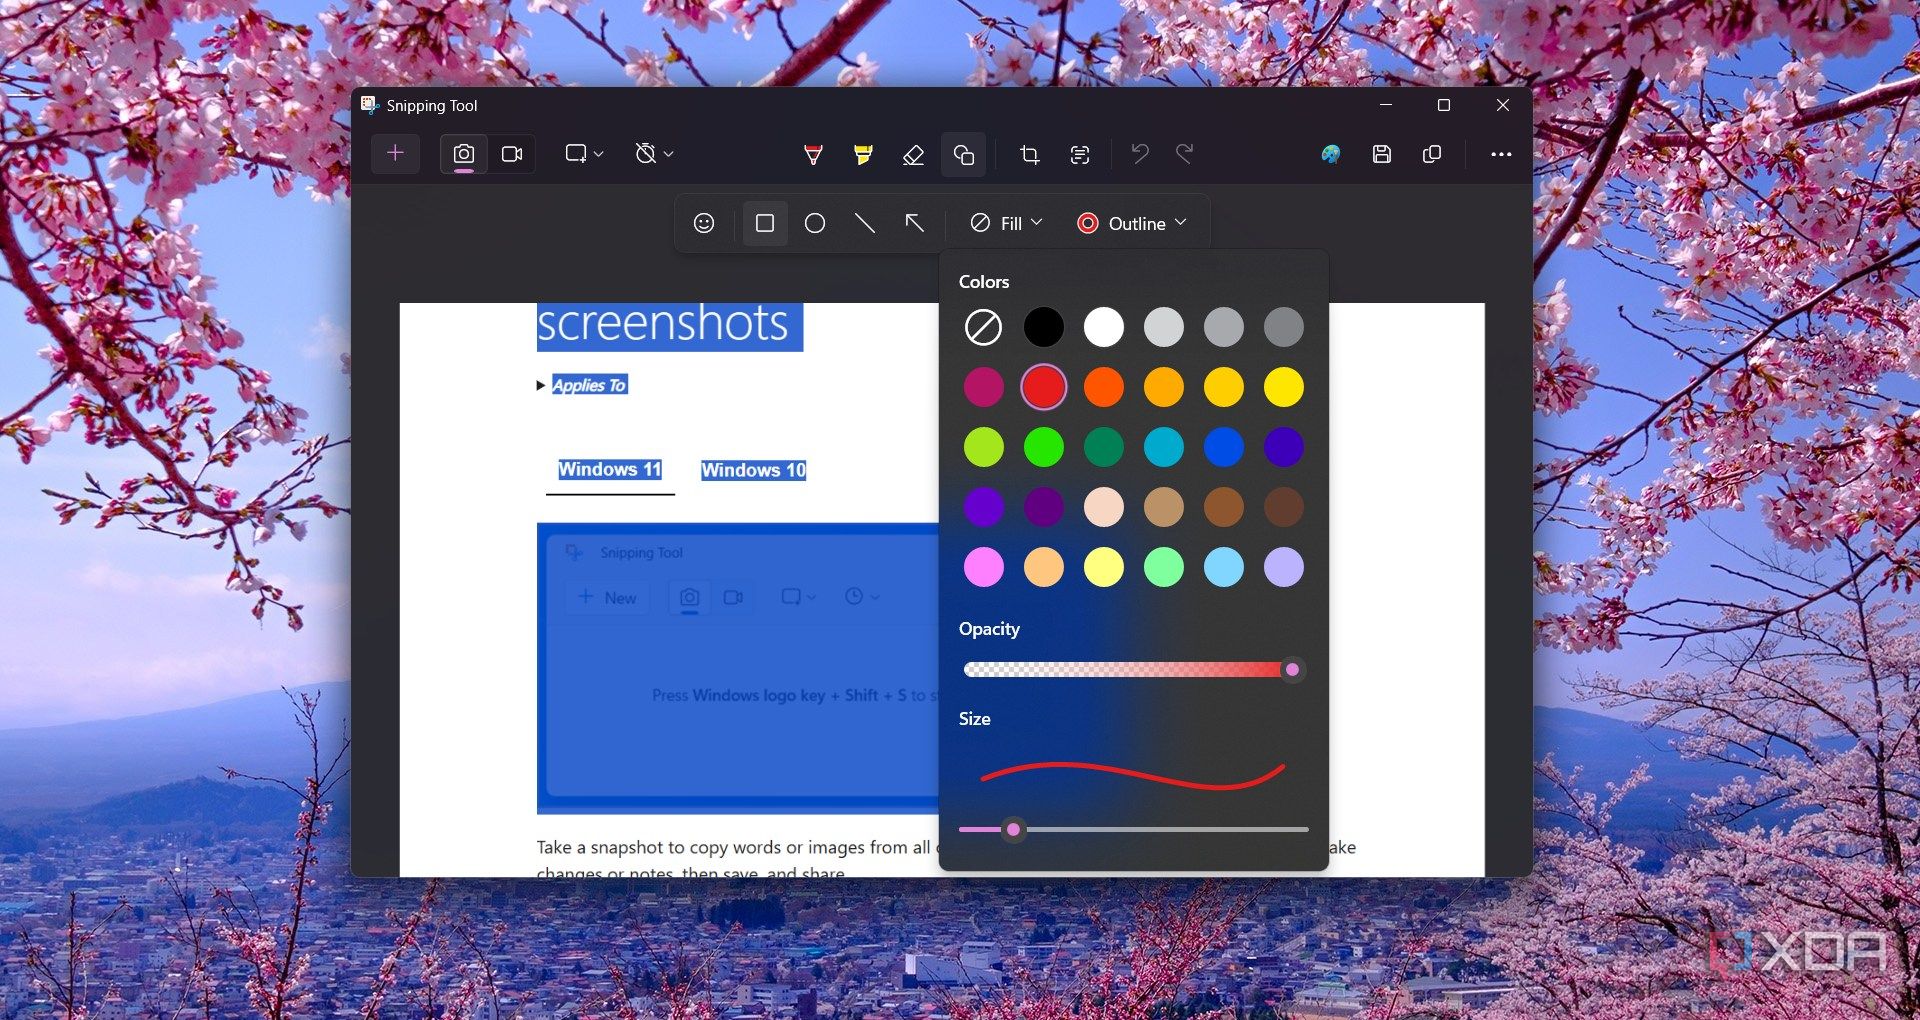Open the See more three-dots menu
The width and height of the screenshot is (1920, 1020).
(1501, 154)
